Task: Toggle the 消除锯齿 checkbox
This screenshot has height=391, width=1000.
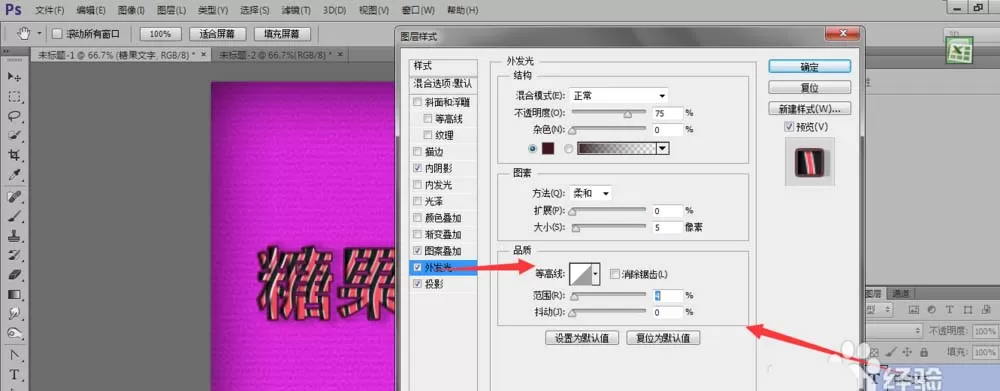Action: (615, 274)
